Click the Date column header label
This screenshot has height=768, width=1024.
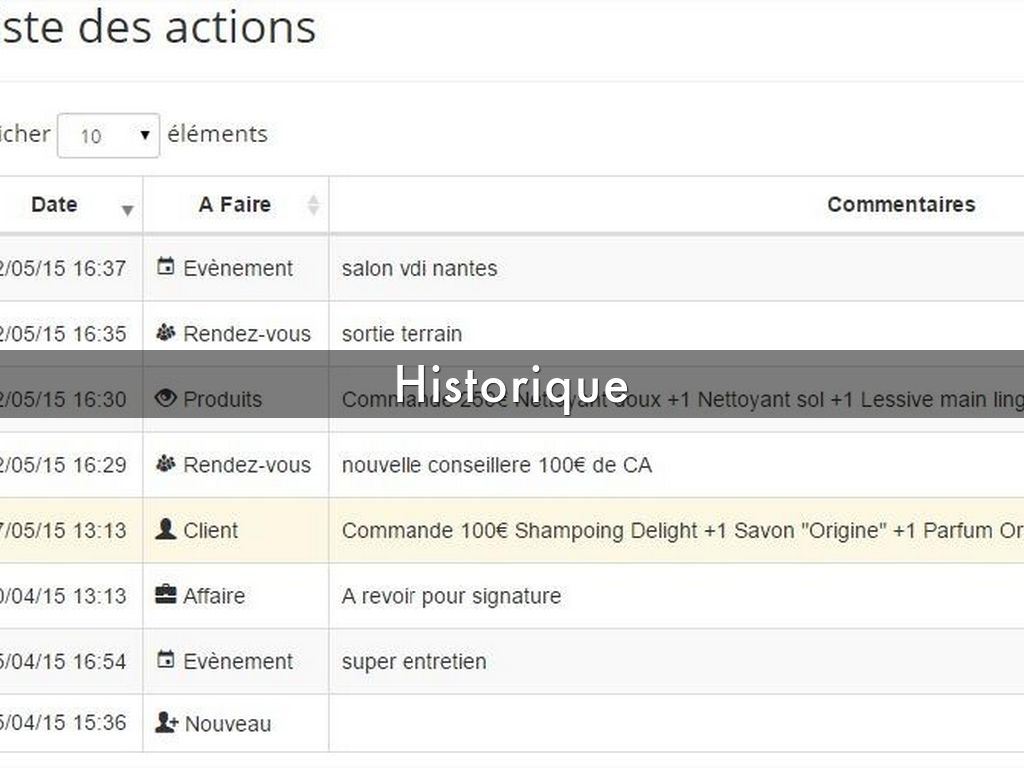[54, 205]
